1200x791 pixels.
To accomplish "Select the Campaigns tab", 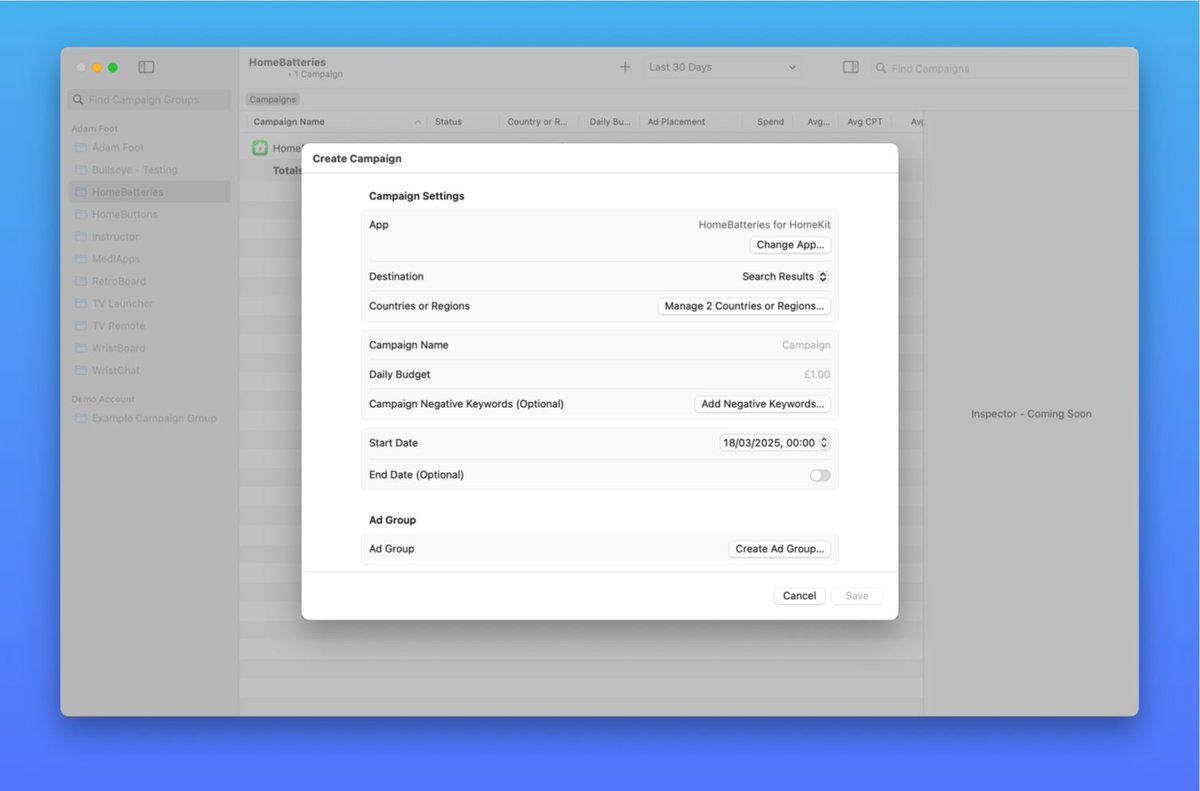I will click(273, 99).
